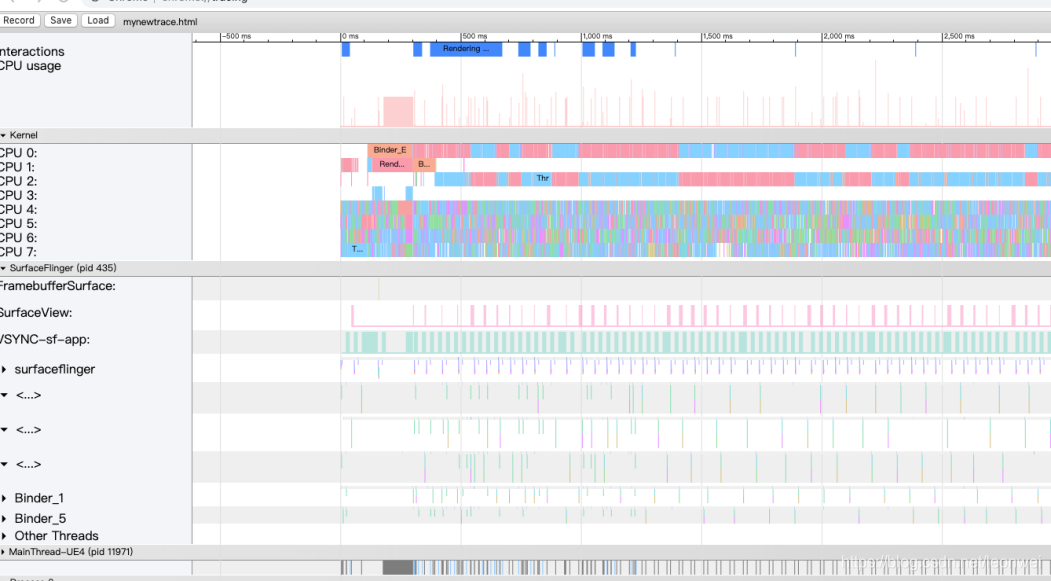This screenshot has height=581, width=1051.
Task: Select the "T..." slice on CPU 7
Action: (x=356, y=249)
